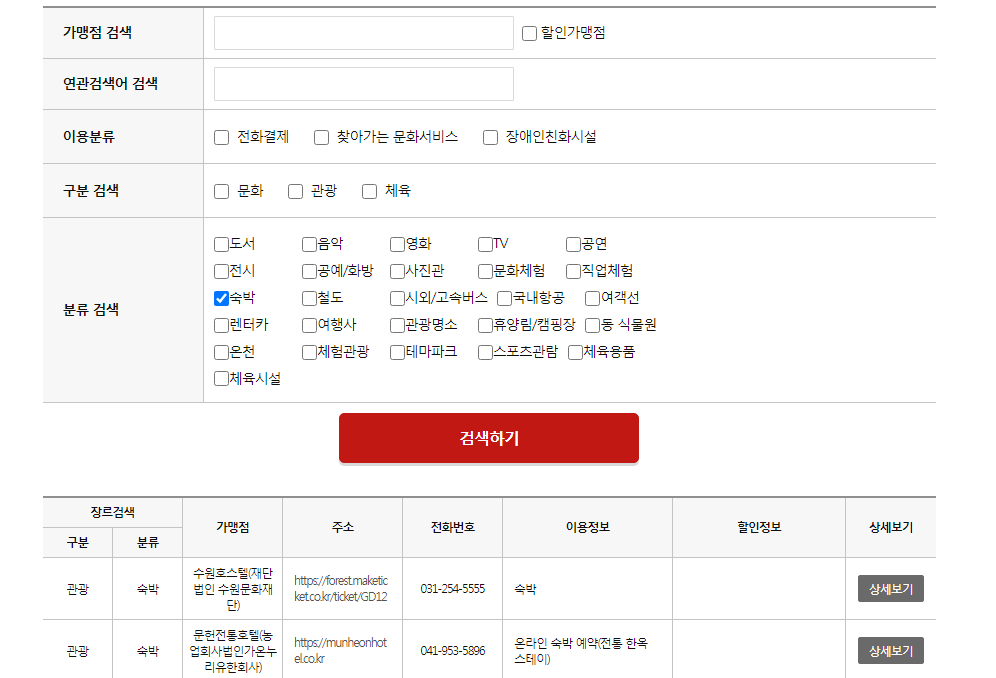Click the 수원호스텔 merchant name cell

[x=232, y=589]
